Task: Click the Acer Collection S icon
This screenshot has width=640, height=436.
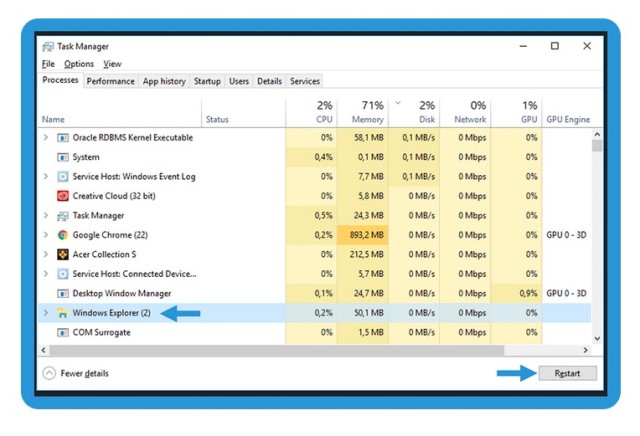Action: point(62,255)
